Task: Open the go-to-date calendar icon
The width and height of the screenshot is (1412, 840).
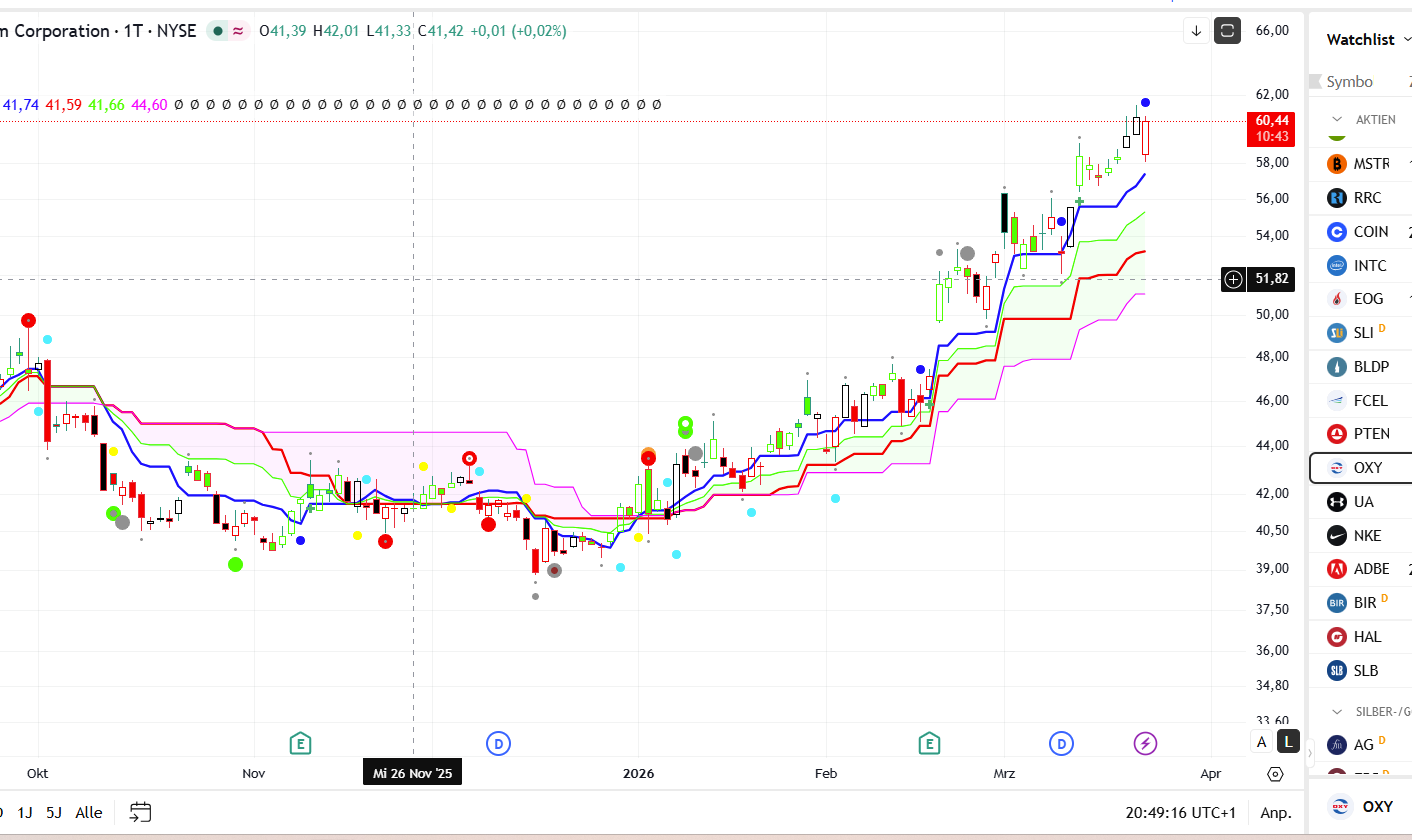Action: pos(141,812)
